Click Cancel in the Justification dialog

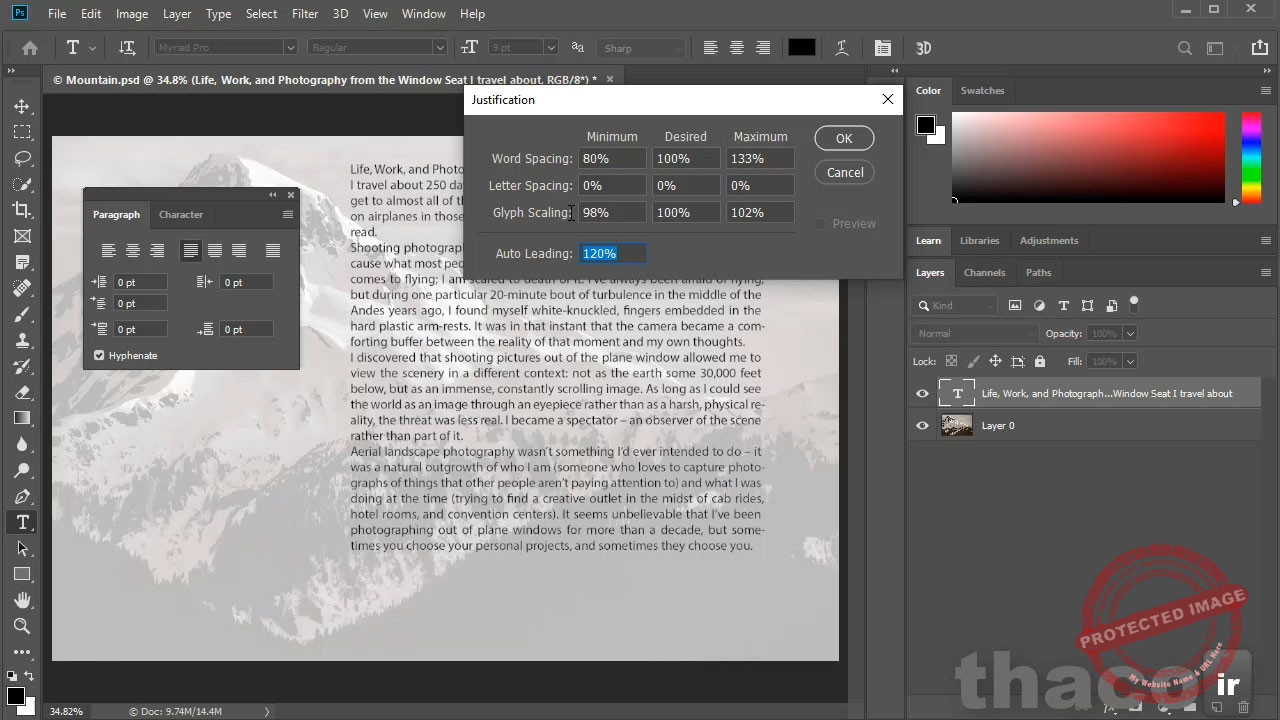844,172
